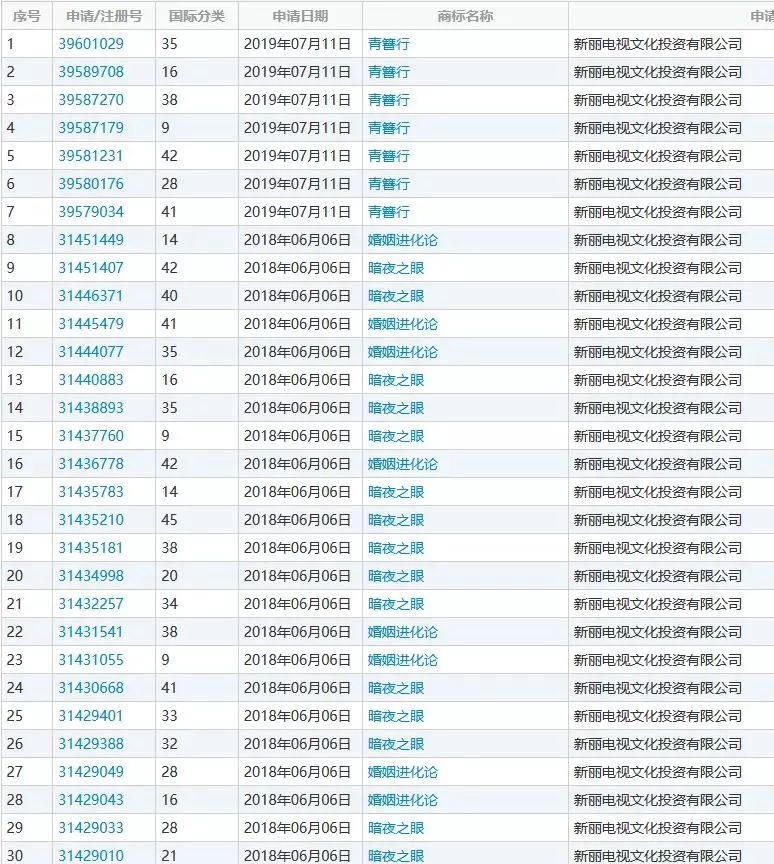Click 暗夜之眼 trademark name in row 13
This screenshot has width=774, height=864.
pos(396,380)
